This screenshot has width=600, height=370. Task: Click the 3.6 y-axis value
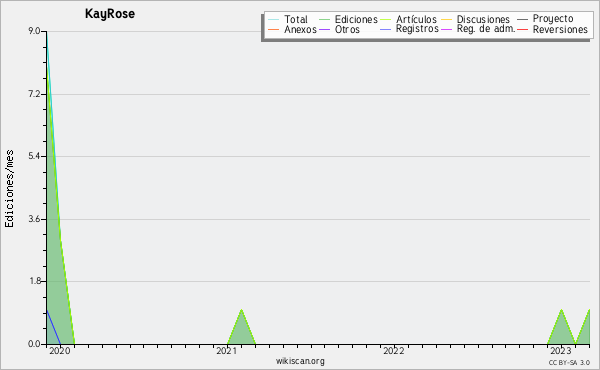click(x=34, y=219)
